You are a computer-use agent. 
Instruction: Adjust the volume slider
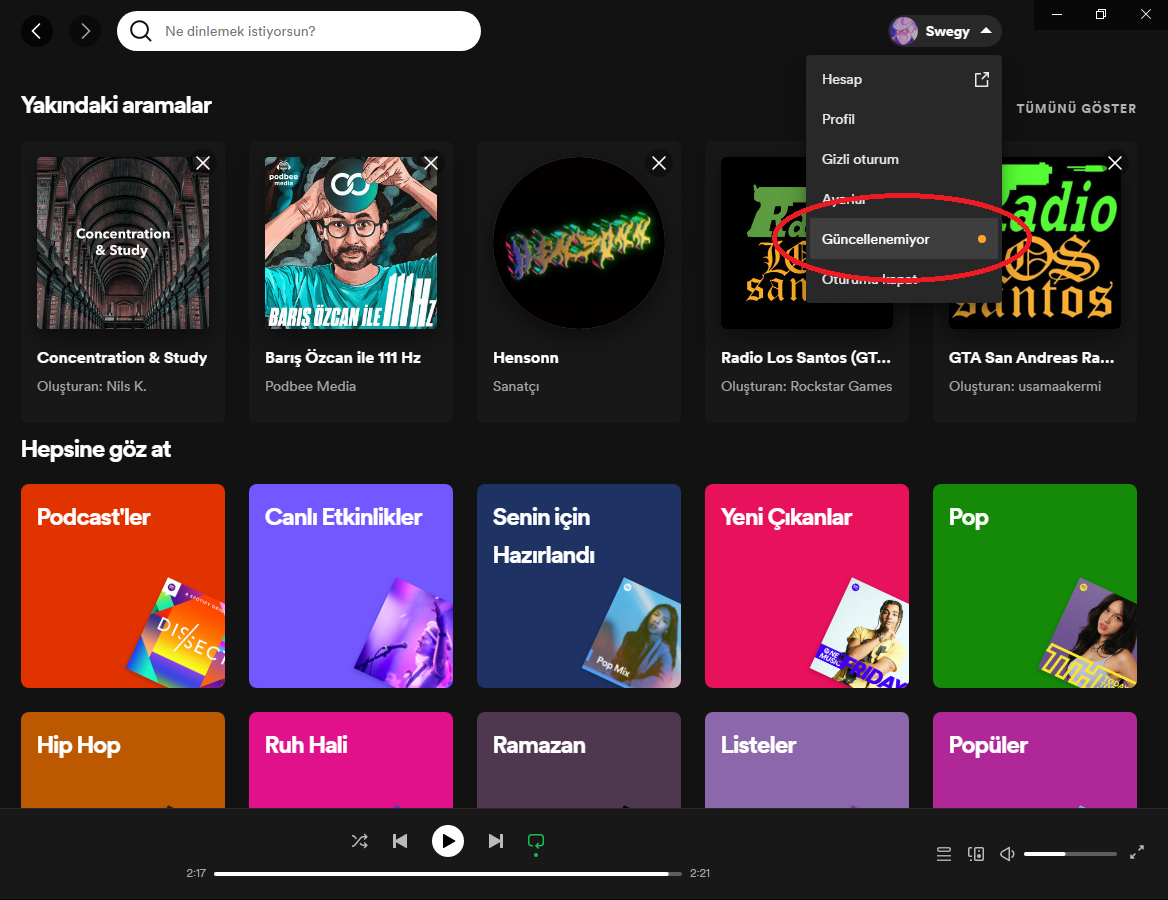click(1070, 854)
